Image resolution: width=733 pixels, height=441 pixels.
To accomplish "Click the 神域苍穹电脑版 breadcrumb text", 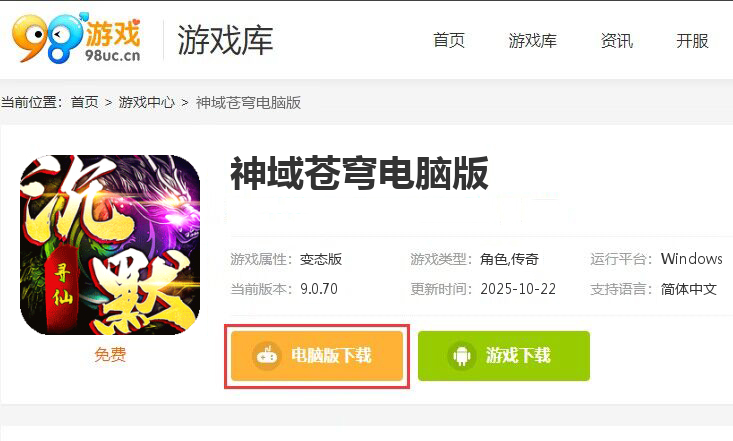I will [x=248, y=102].
